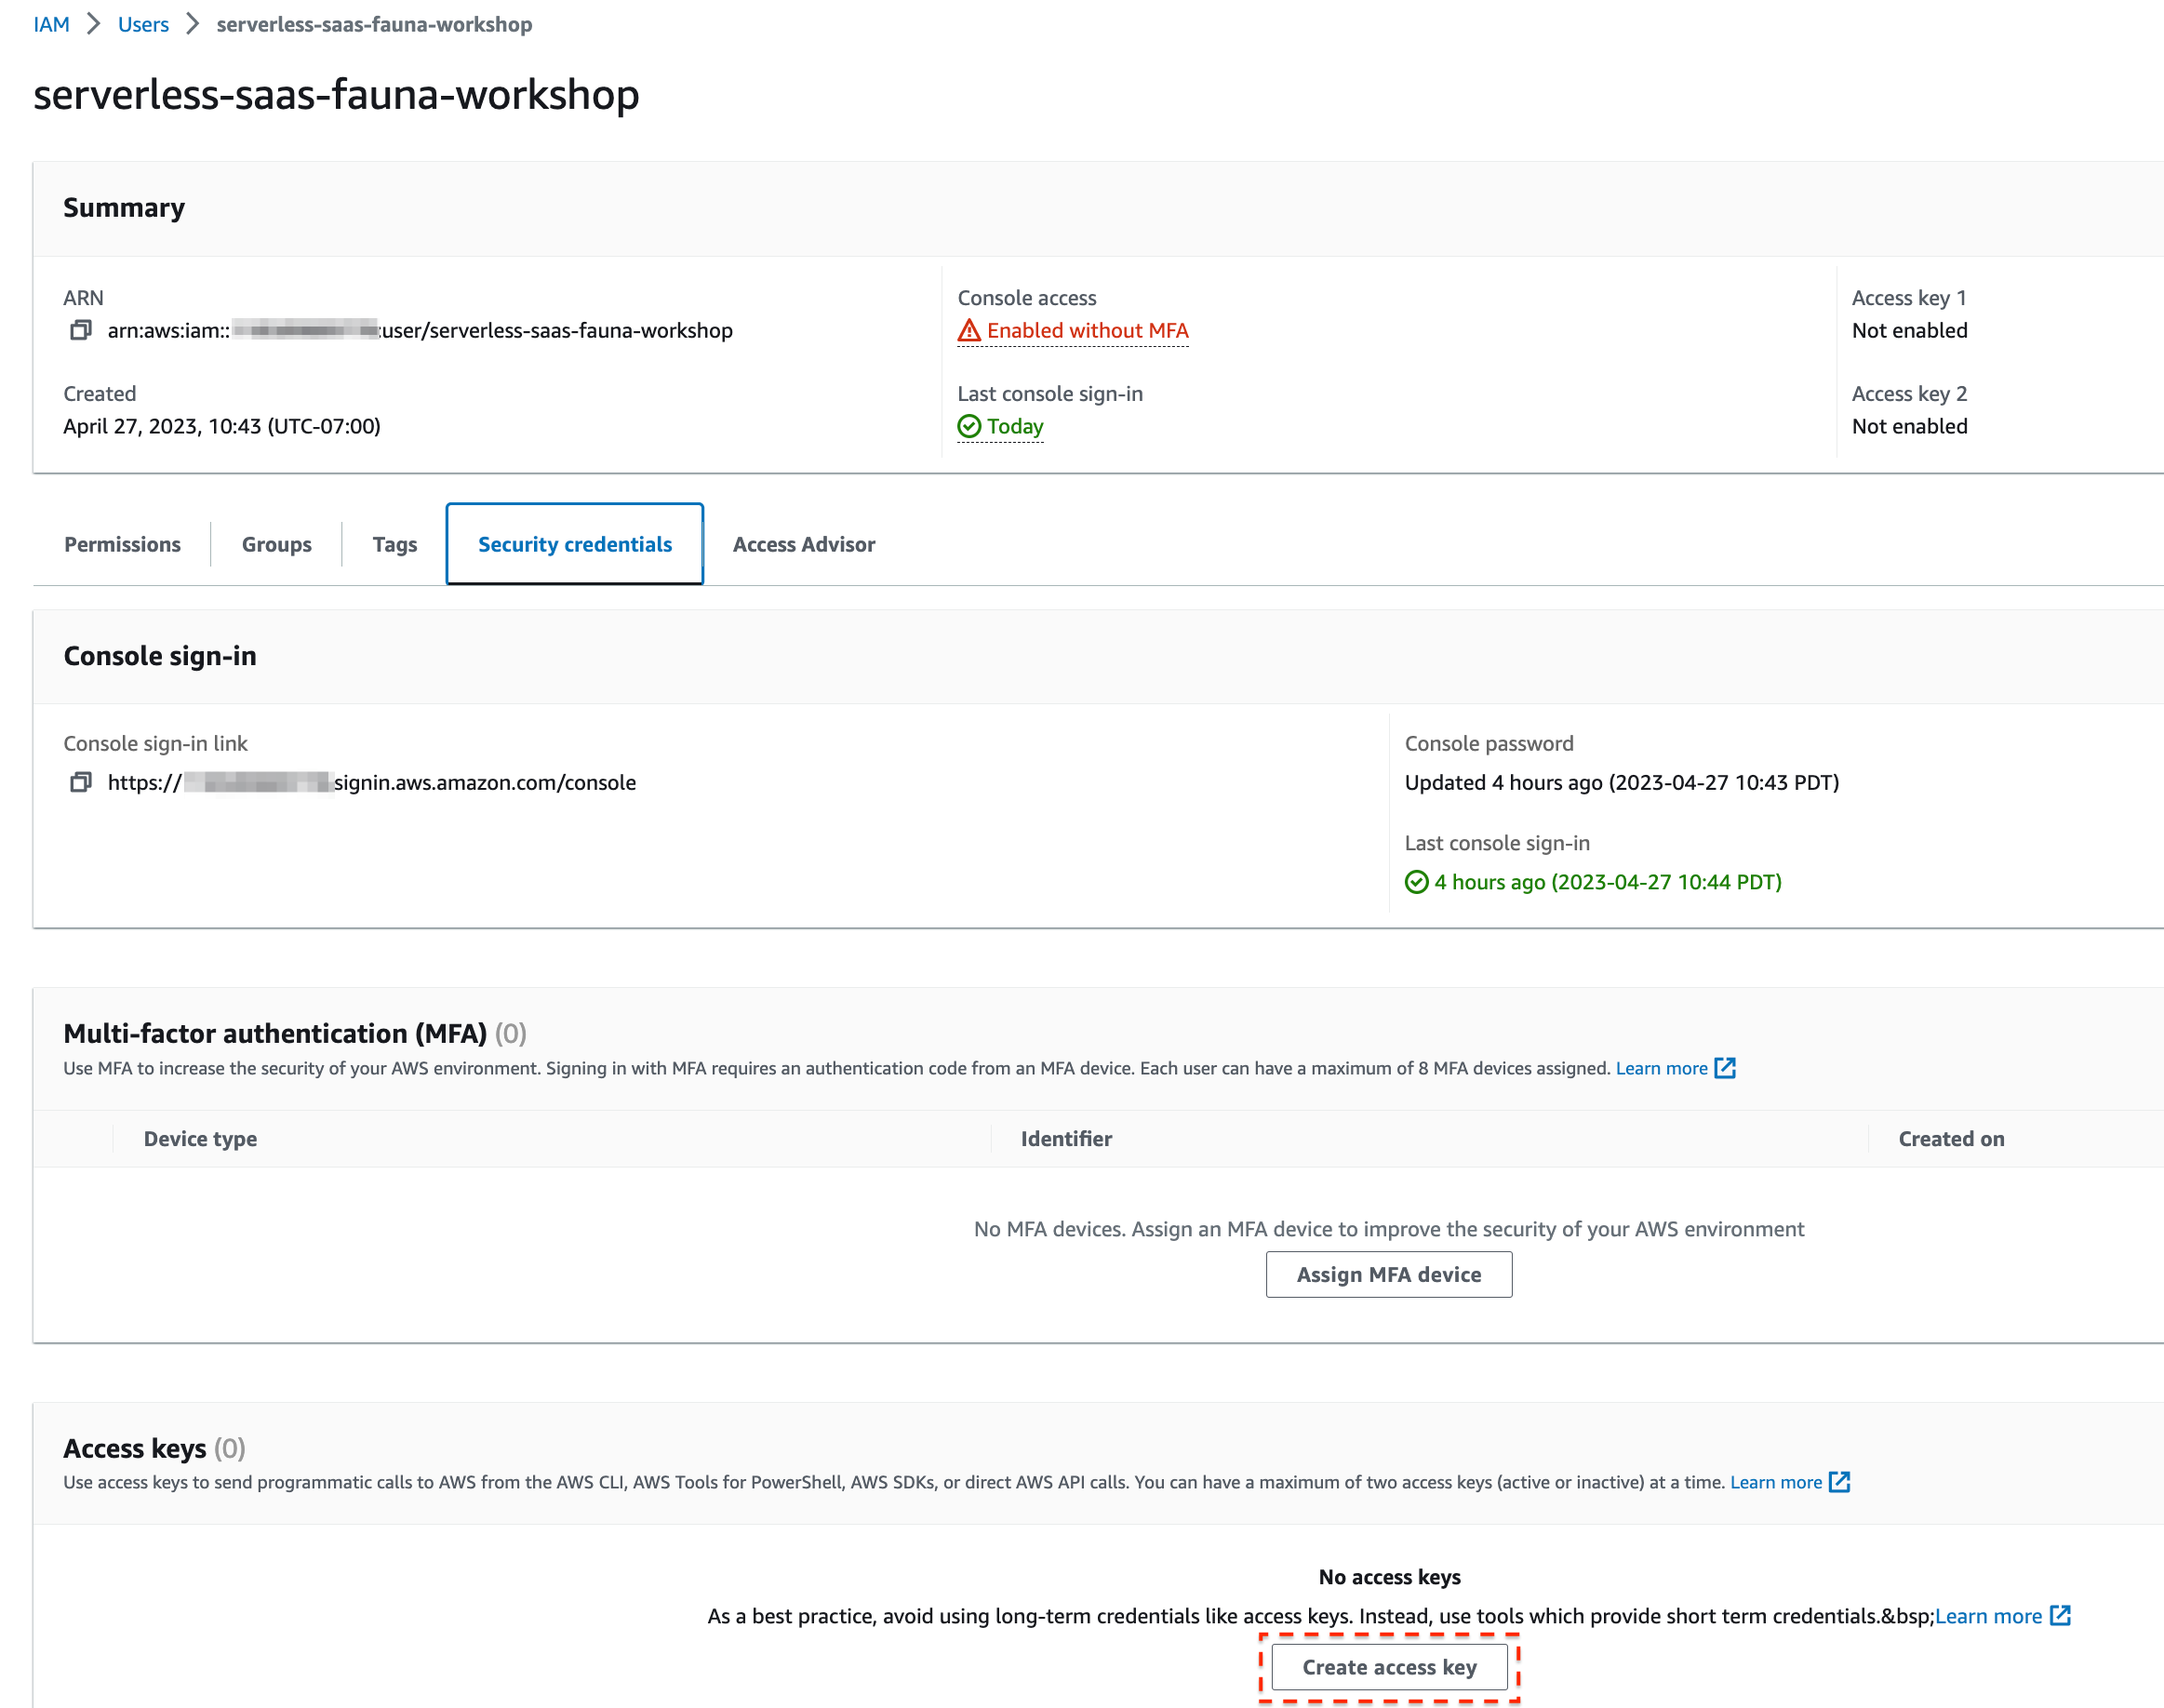Open the Access keys description Learn more link

pos(1776,1482)
